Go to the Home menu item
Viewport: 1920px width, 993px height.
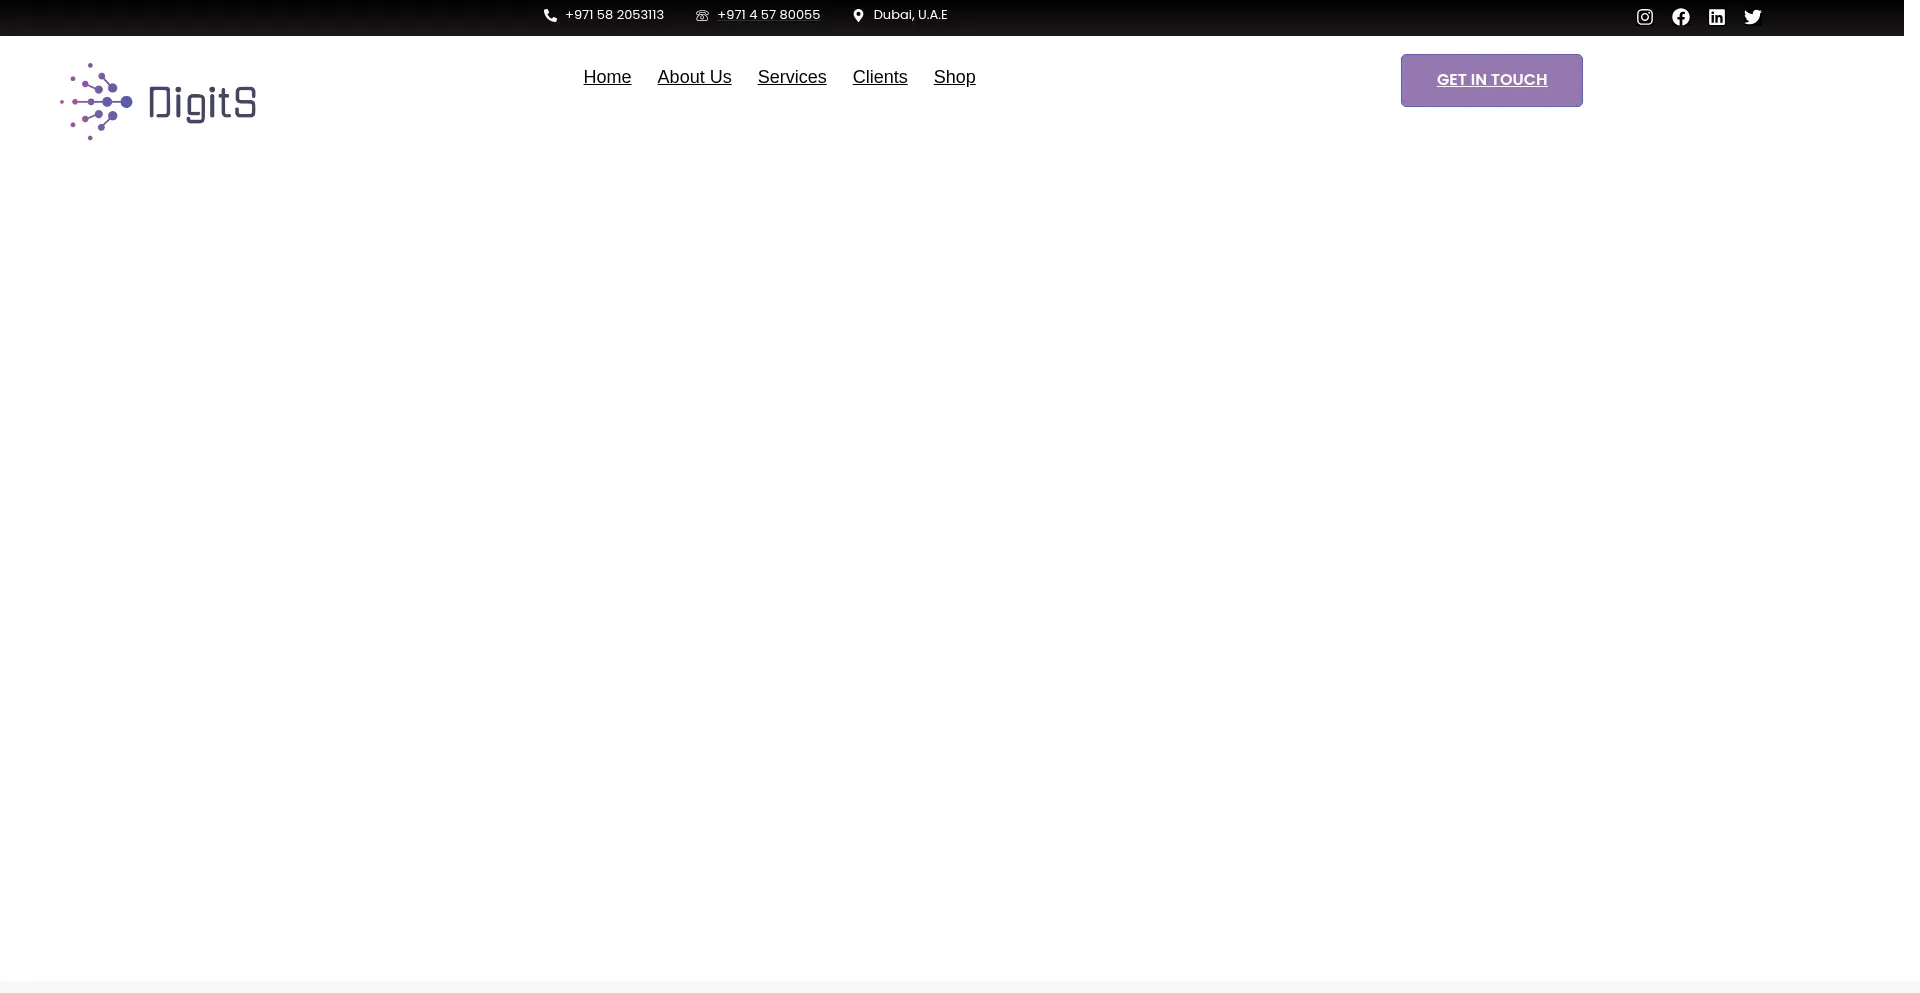click(607, 77)
